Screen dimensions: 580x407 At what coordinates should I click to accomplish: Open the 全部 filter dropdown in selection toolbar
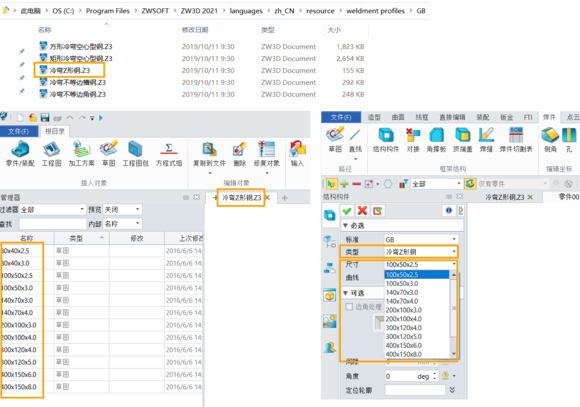(x=436, y=184)
